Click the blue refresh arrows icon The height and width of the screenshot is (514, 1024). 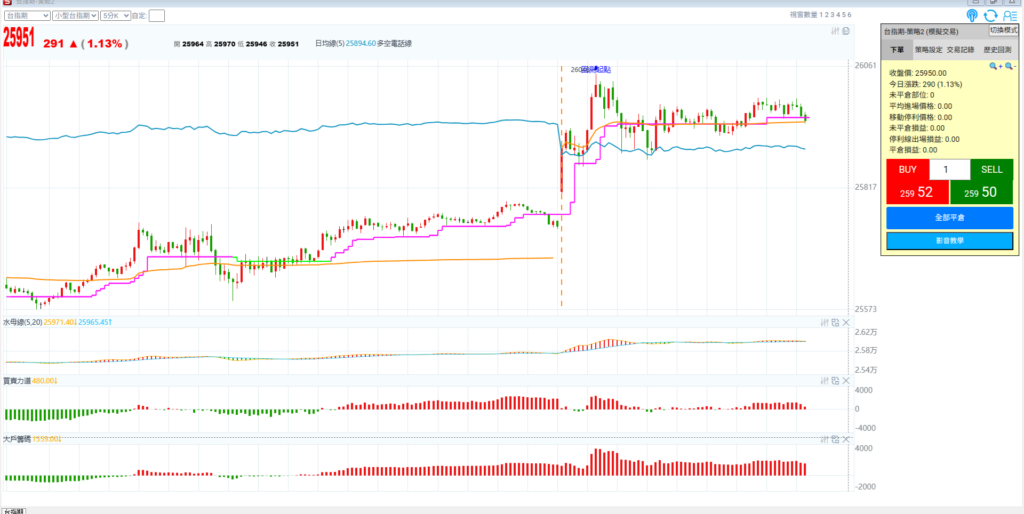(x=991, y=15)
